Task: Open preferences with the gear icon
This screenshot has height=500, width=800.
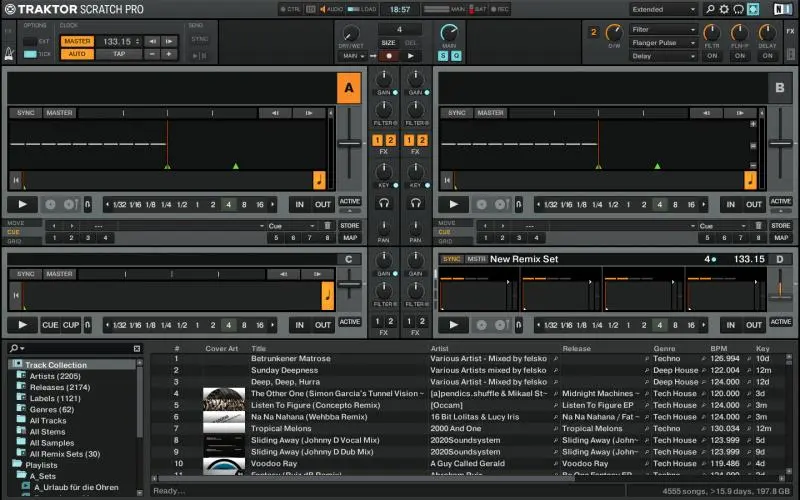Action: (x=725, y=9)
